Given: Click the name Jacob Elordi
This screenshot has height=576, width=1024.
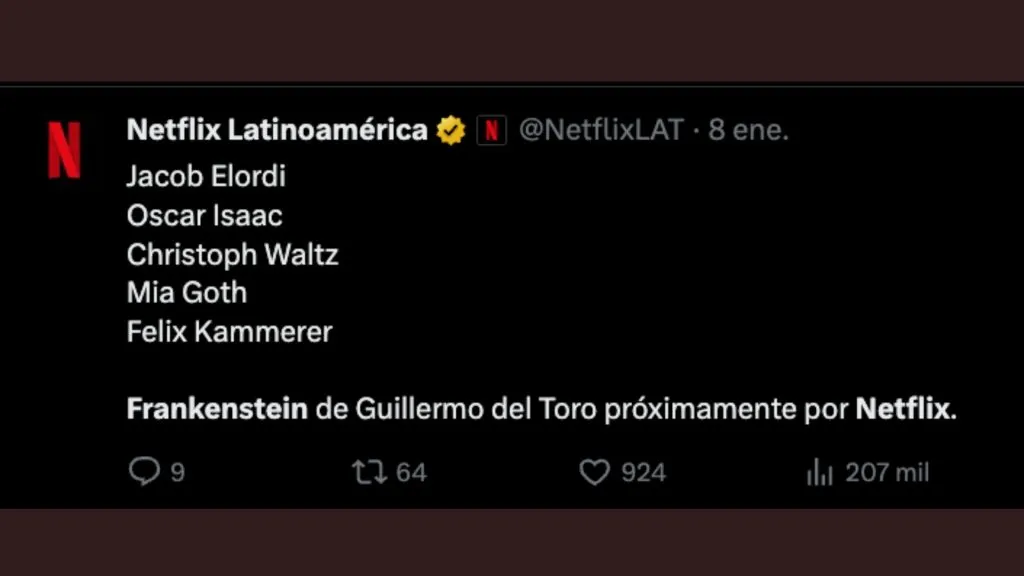Looking at the screenshot, I should click(x=205, y=176).
